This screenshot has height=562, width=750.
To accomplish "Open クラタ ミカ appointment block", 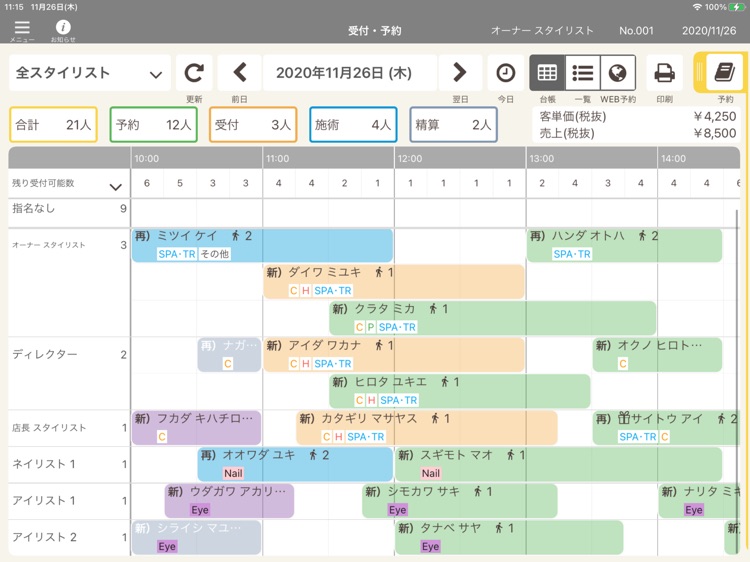I will coord(493,318).
